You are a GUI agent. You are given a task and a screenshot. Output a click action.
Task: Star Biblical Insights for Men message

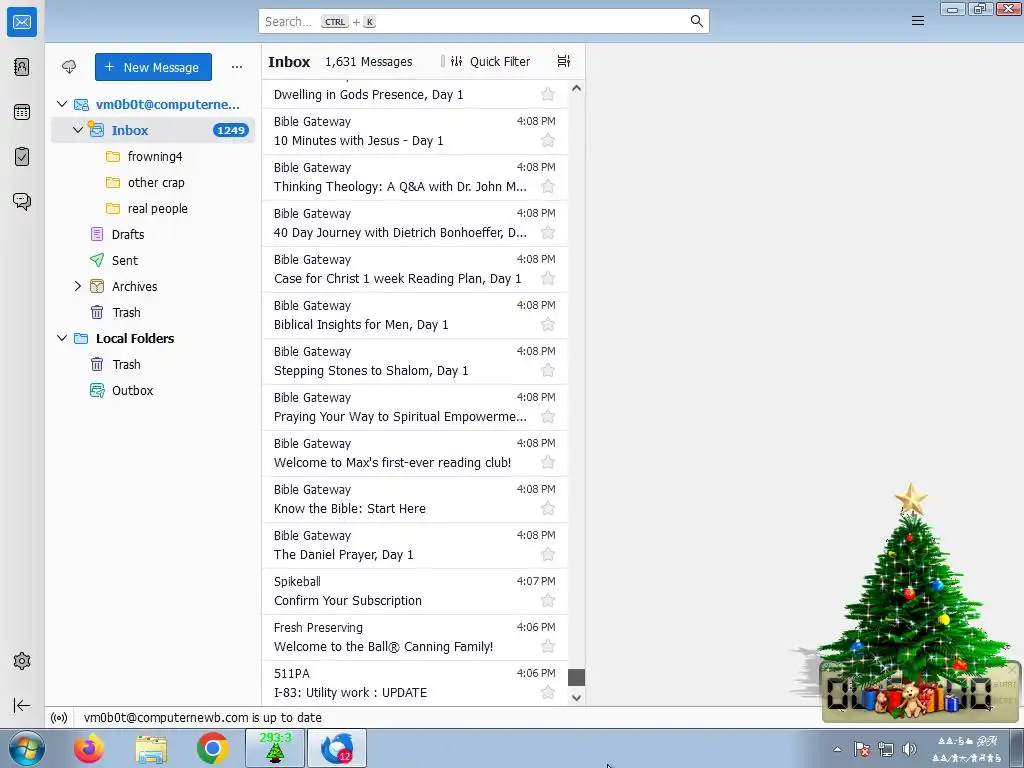tap(548, 325)
